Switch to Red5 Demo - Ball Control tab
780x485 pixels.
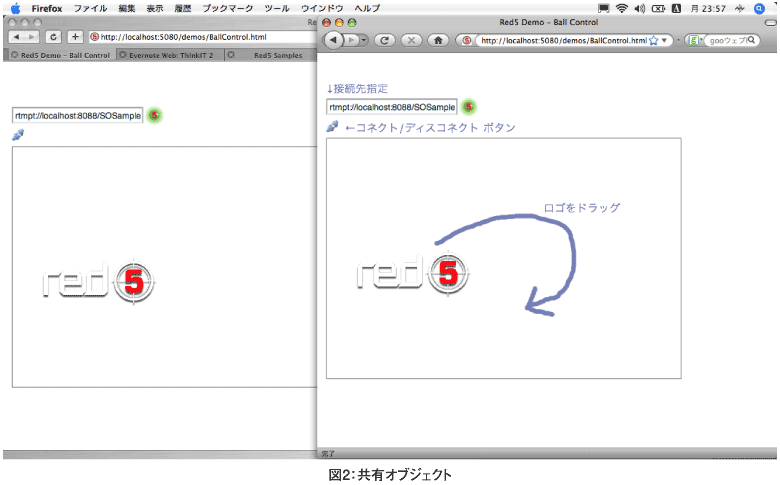click(65, 55)
